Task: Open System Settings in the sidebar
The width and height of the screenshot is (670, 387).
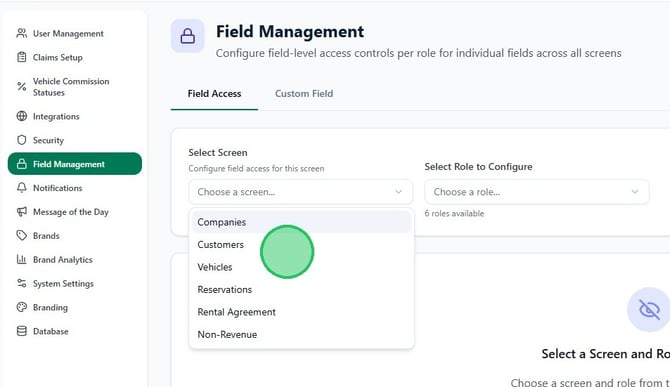Action: [75, 284]
